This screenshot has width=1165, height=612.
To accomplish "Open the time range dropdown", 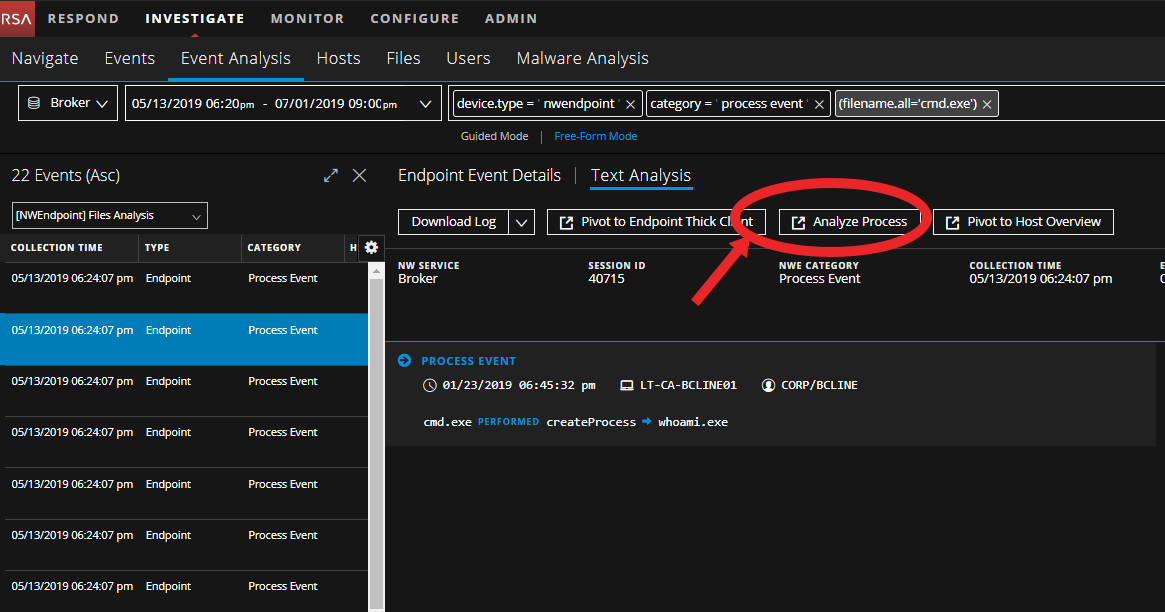I will 282,103.
